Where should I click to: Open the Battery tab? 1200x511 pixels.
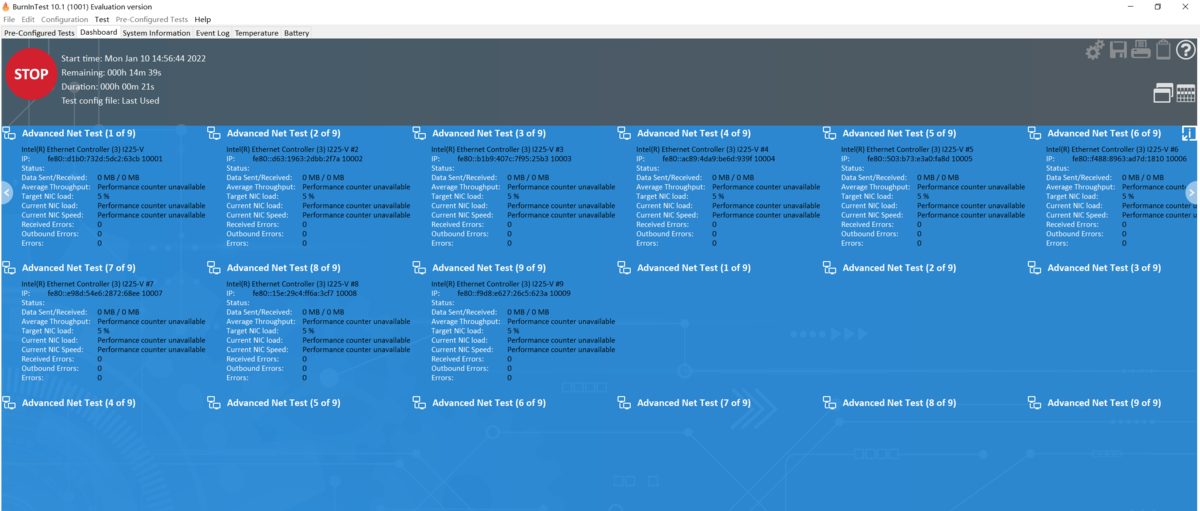point(296,33)
